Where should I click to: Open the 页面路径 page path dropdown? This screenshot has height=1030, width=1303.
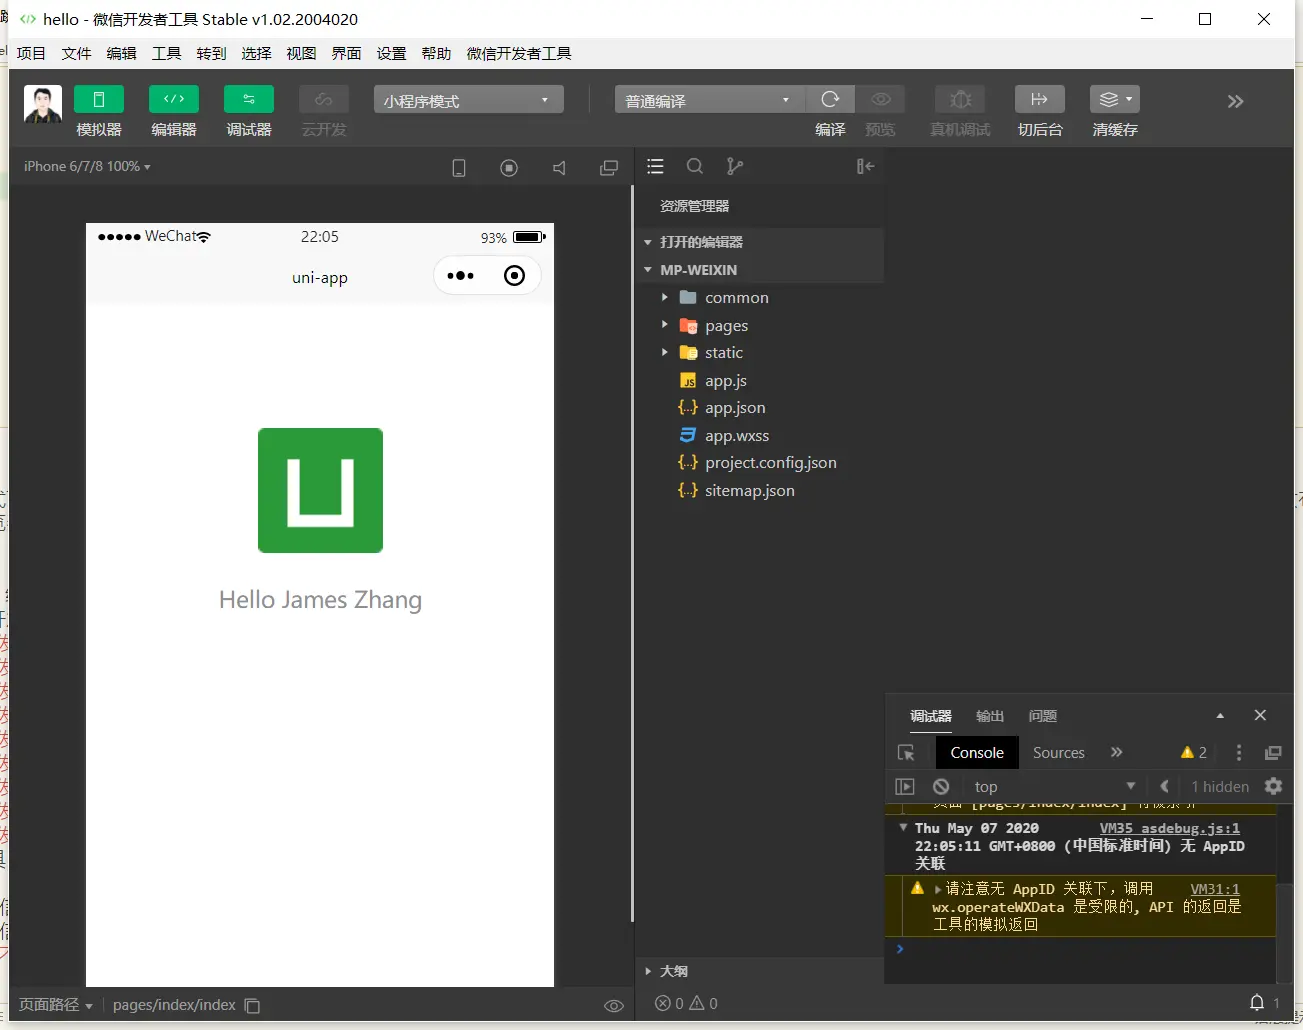click(56, 1005)
